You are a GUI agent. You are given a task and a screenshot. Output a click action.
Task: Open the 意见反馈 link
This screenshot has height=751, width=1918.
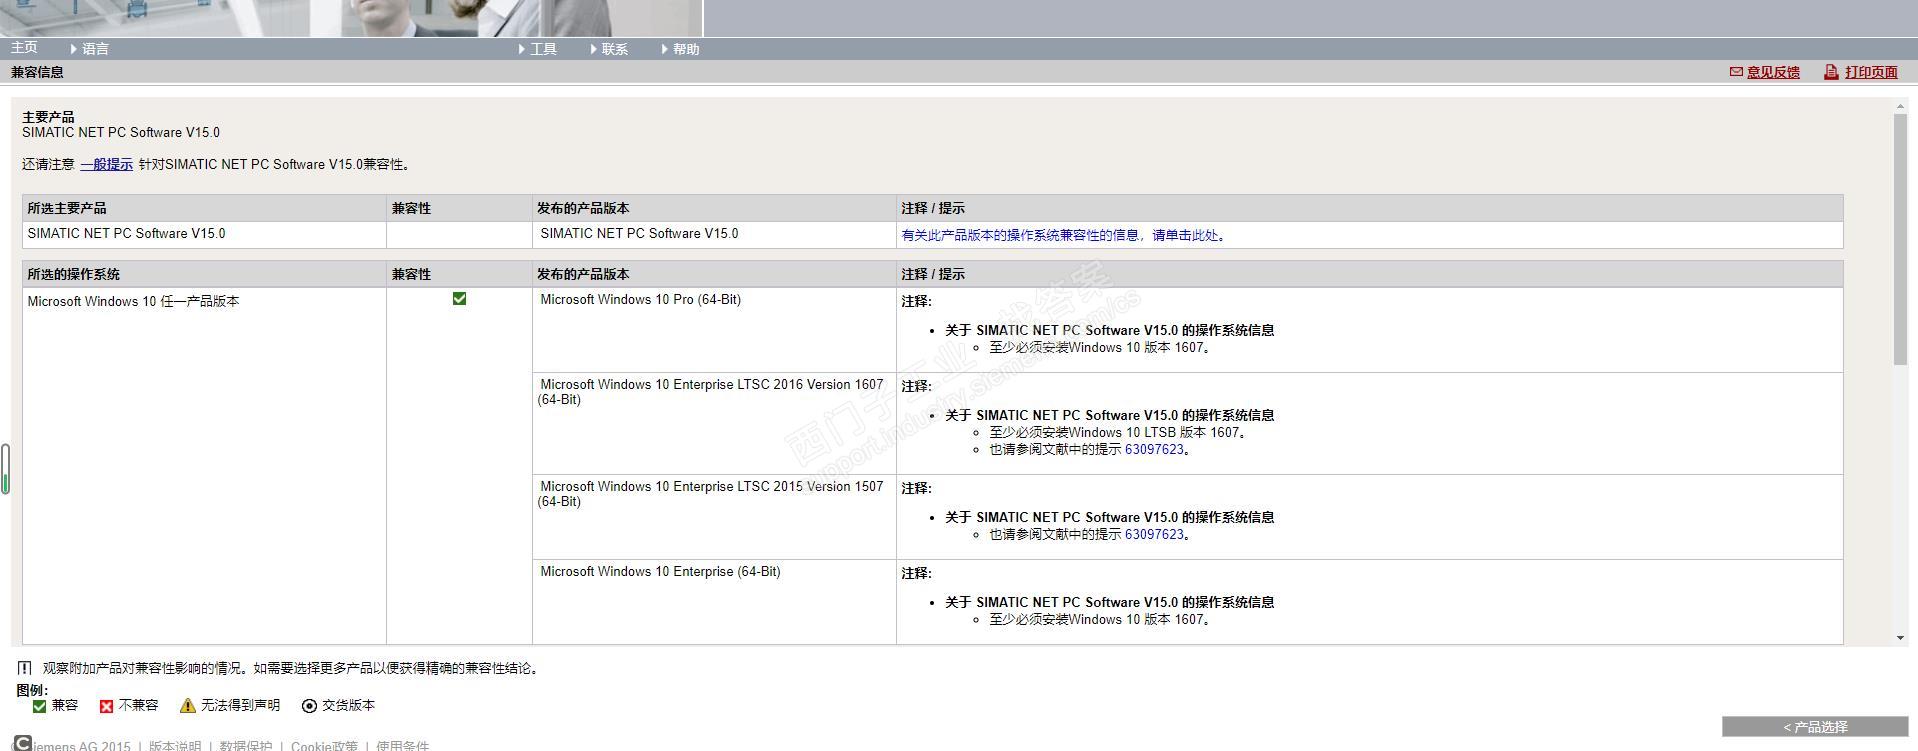pos(1773,72)
